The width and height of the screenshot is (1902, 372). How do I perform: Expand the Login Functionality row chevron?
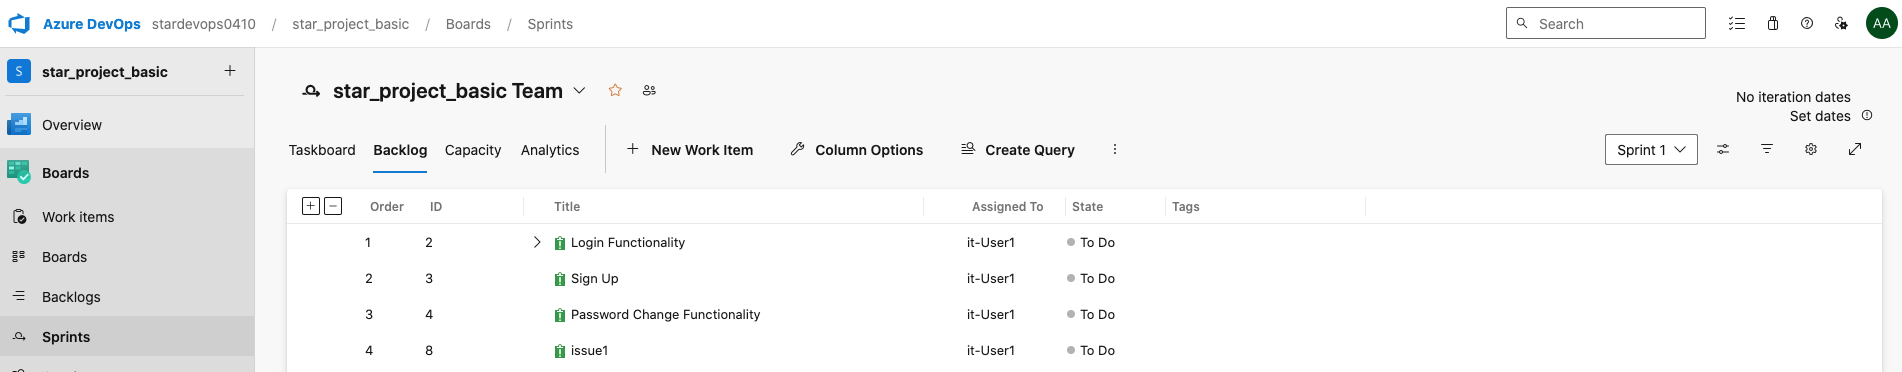(x=537, y=242)
